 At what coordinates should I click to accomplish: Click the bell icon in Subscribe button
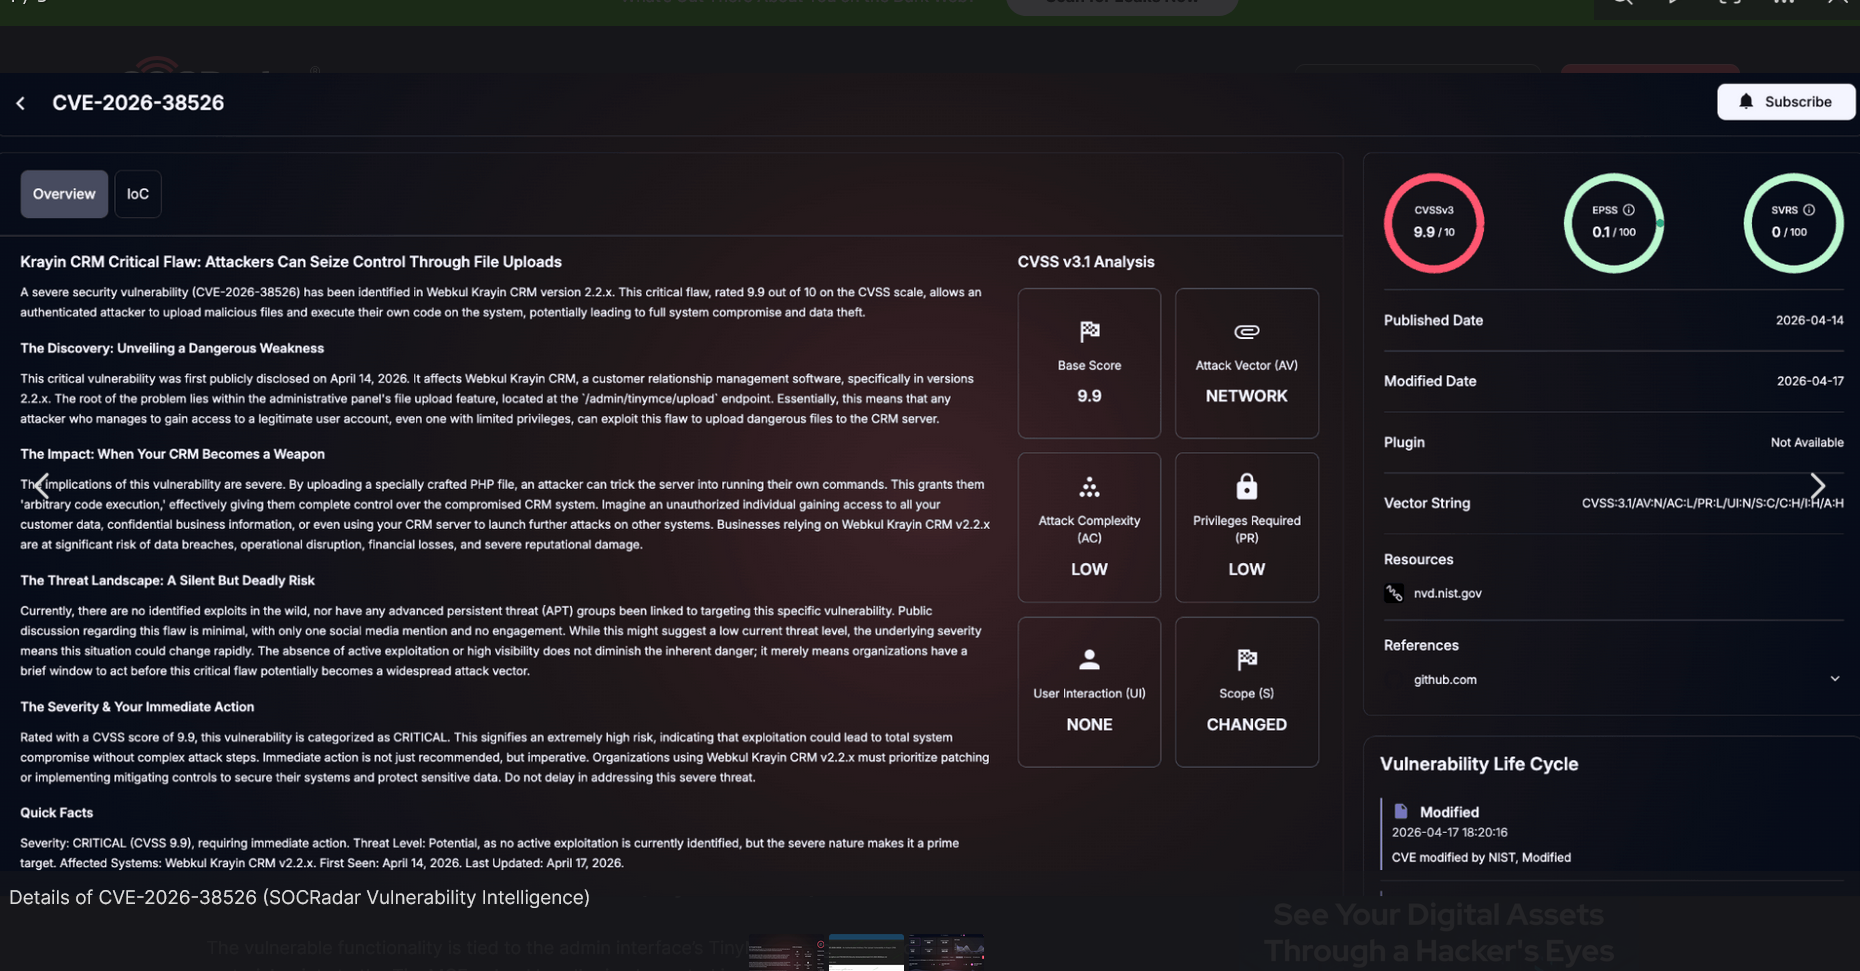point(1746,101)
